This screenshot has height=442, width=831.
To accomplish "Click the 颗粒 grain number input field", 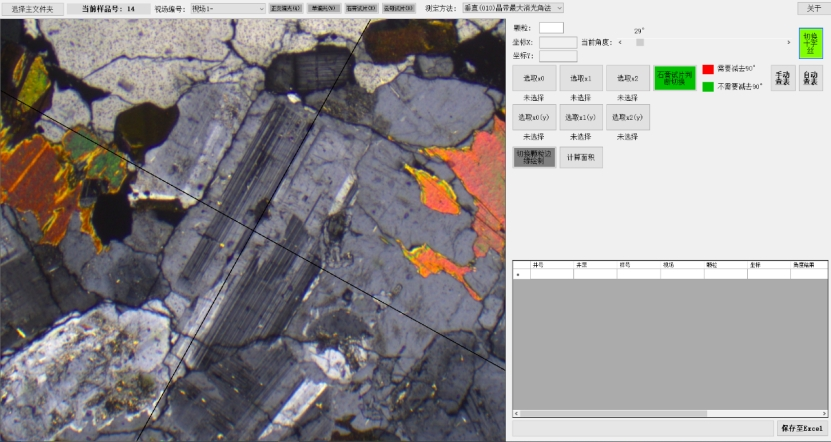I will [551, 28].
